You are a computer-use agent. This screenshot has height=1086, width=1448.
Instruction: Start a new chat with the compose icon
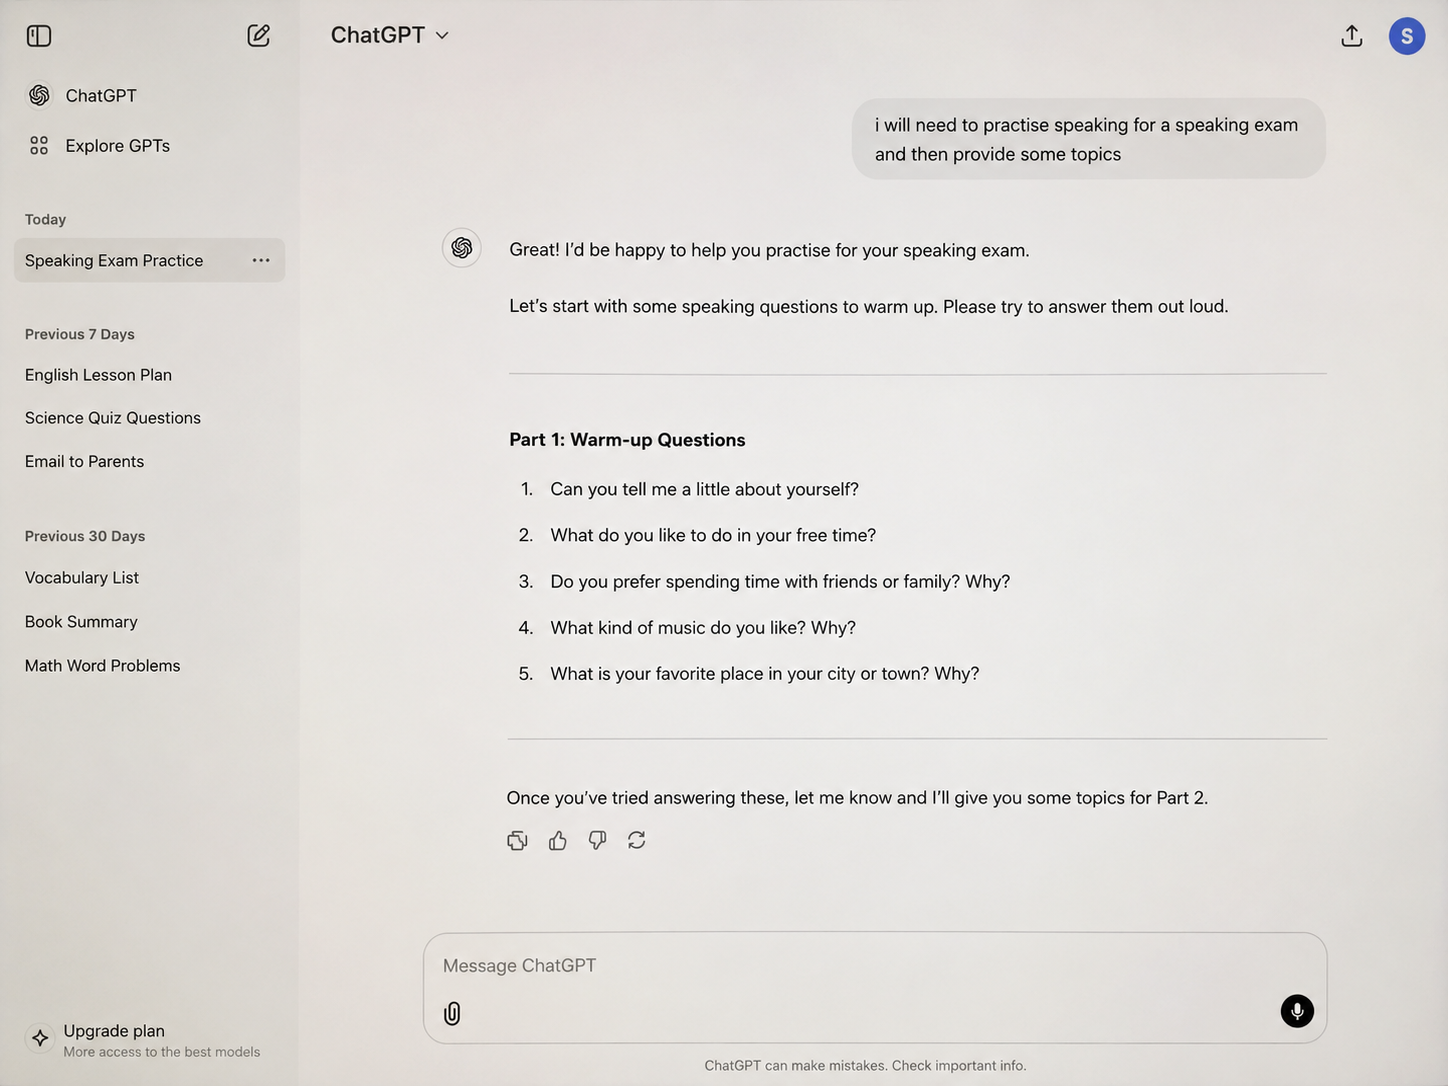tap(258, 36)
